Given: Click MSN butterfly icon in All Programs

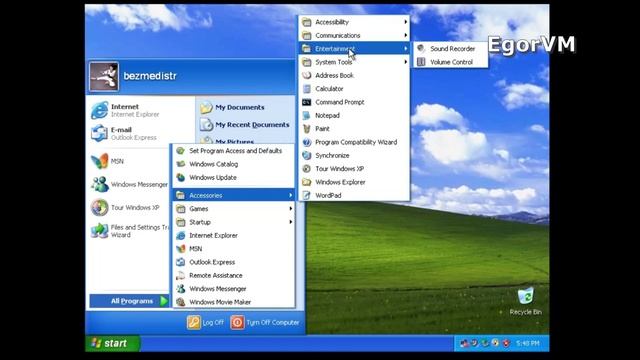Looking at the screenshot, I should pyautogui.click(x=180, y=249).
